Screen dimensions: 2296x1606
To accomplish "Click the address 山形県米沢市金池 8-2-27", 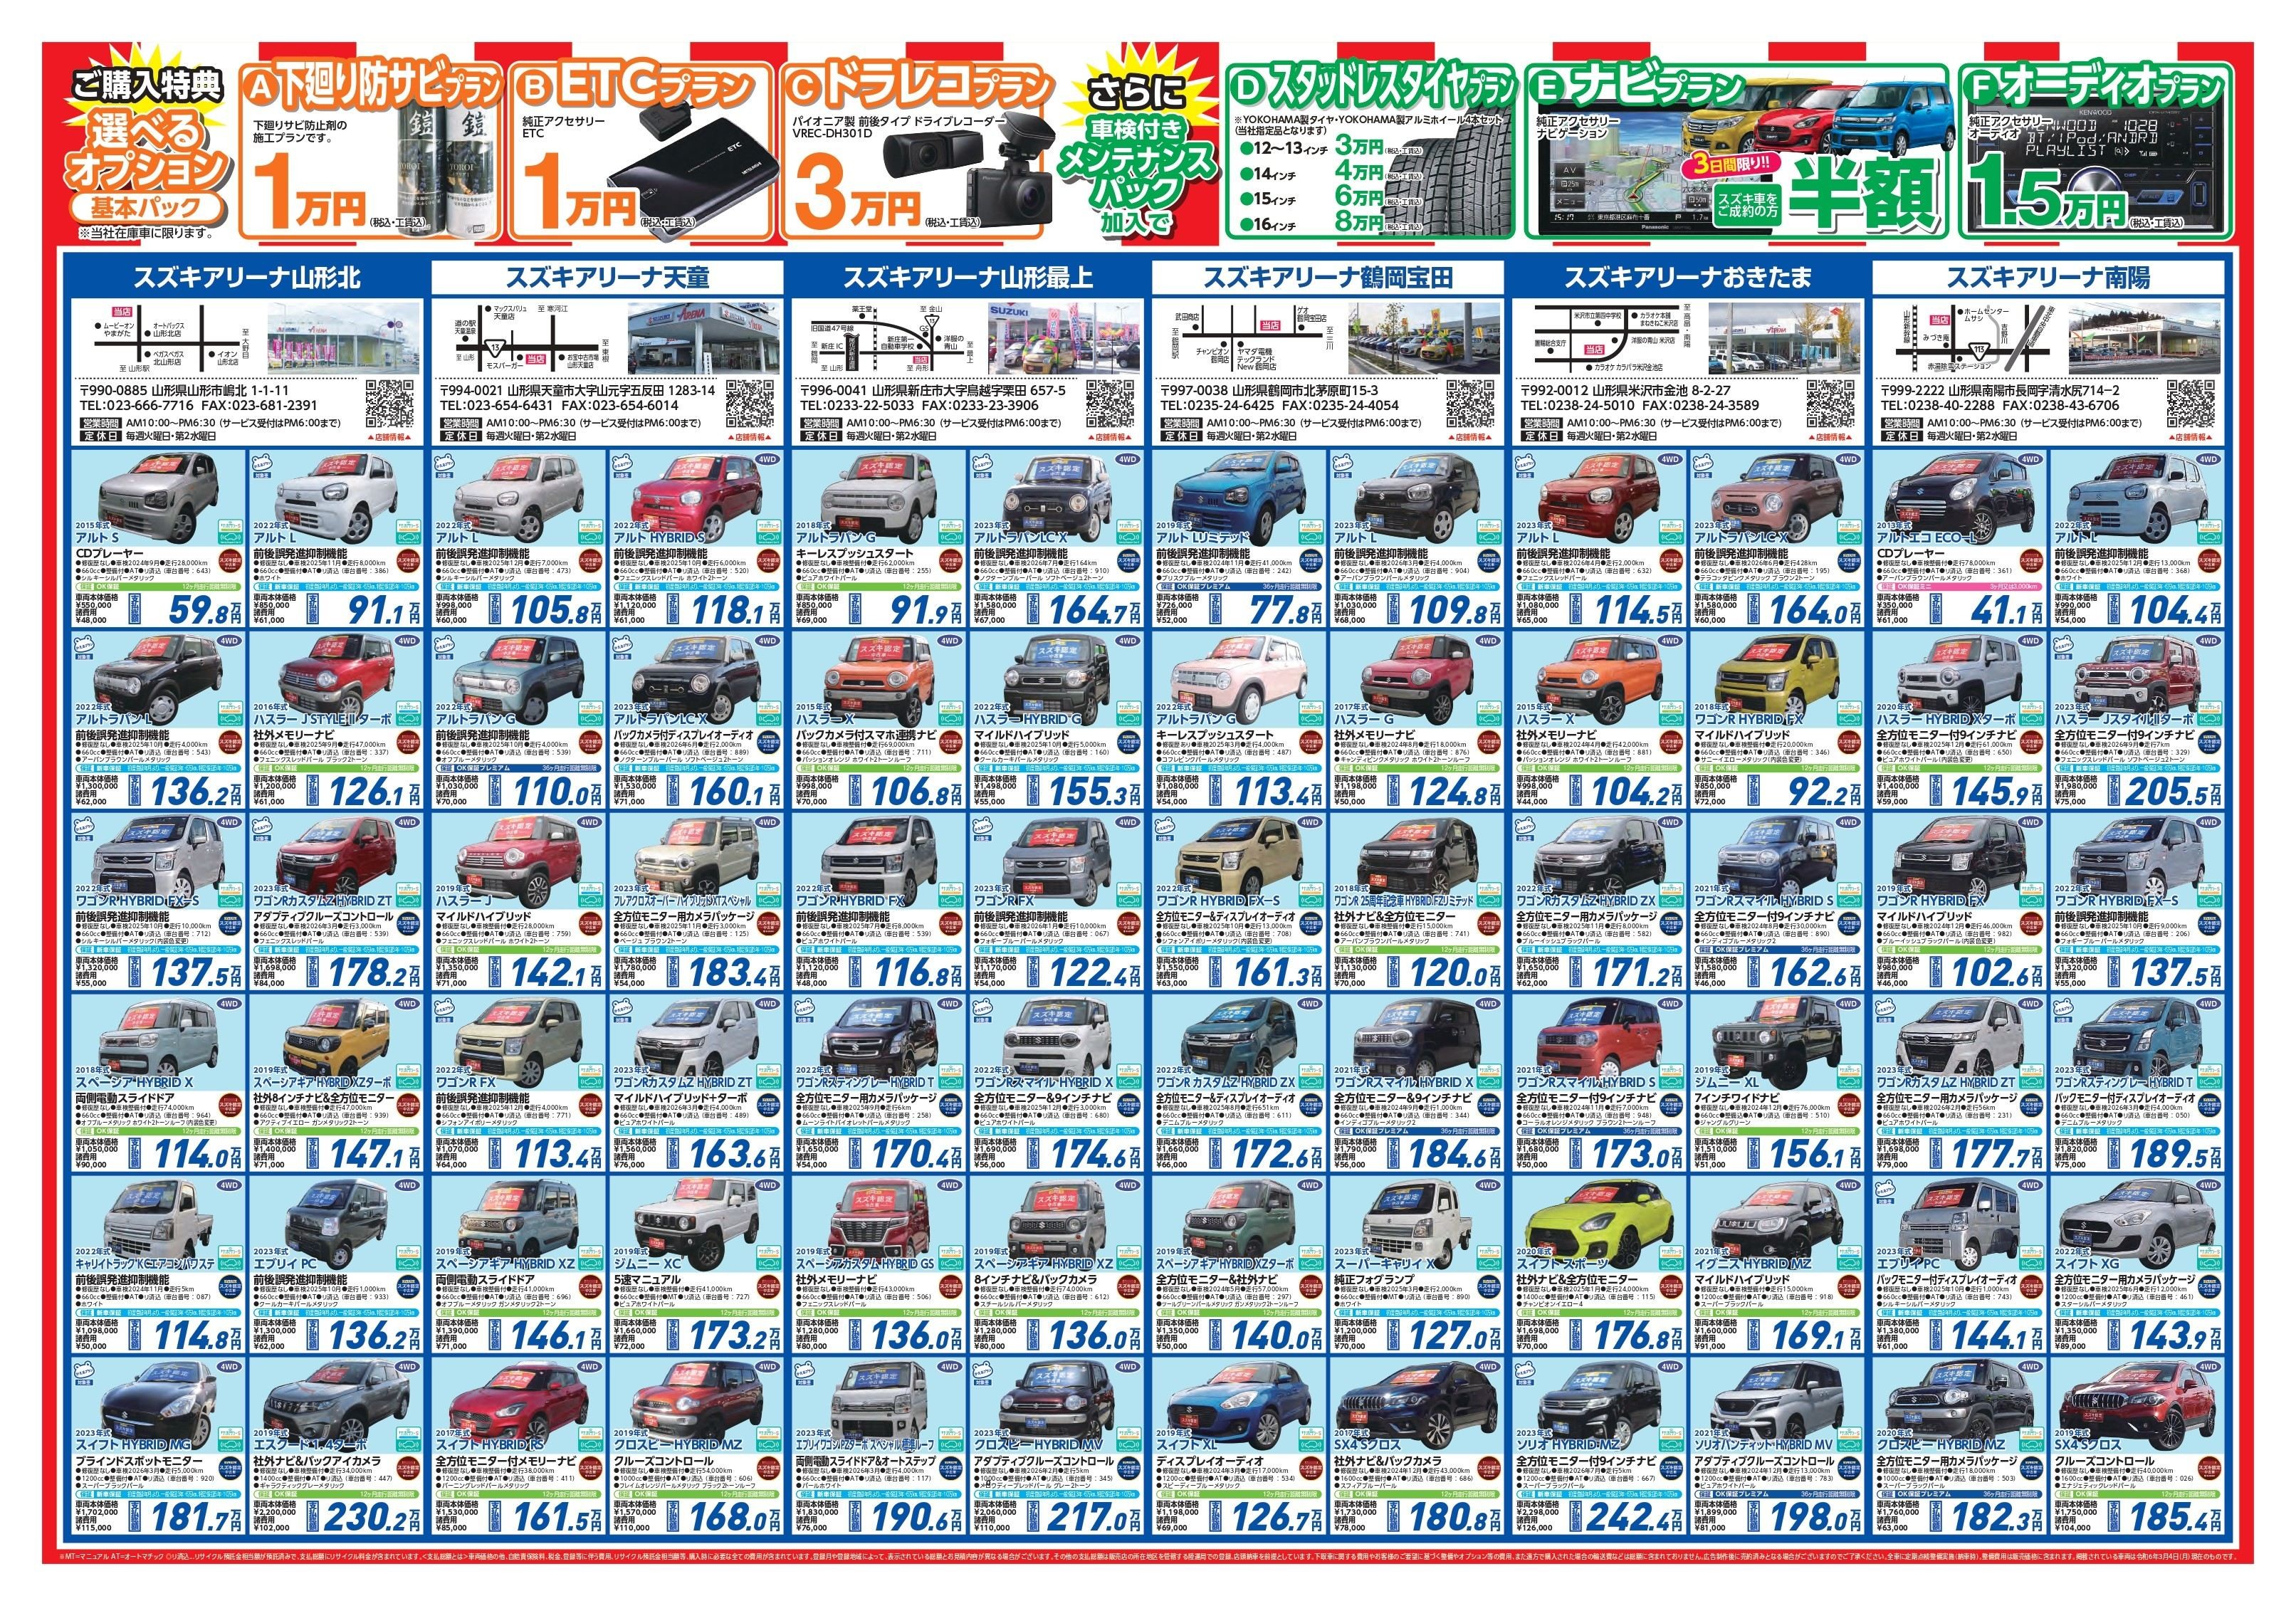I will (1662, 391).
